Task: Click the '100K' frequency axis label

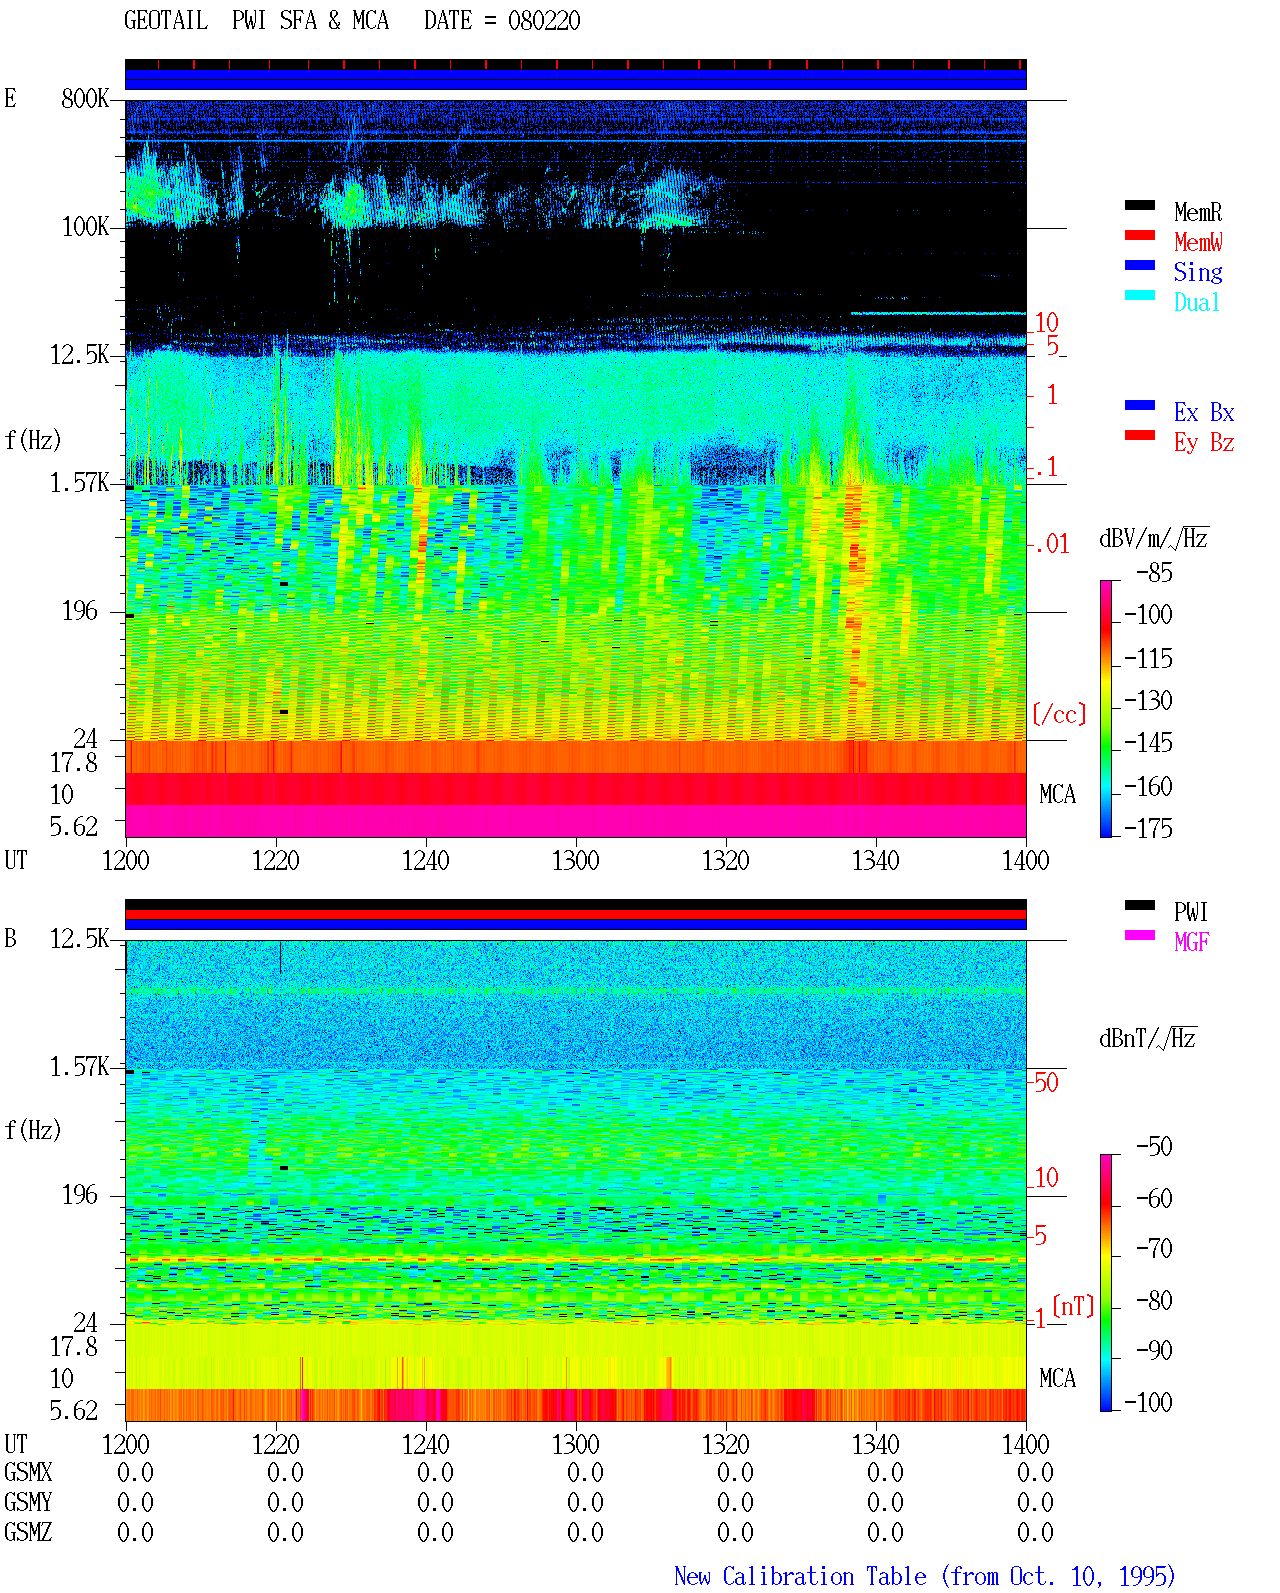Action: 85,226
